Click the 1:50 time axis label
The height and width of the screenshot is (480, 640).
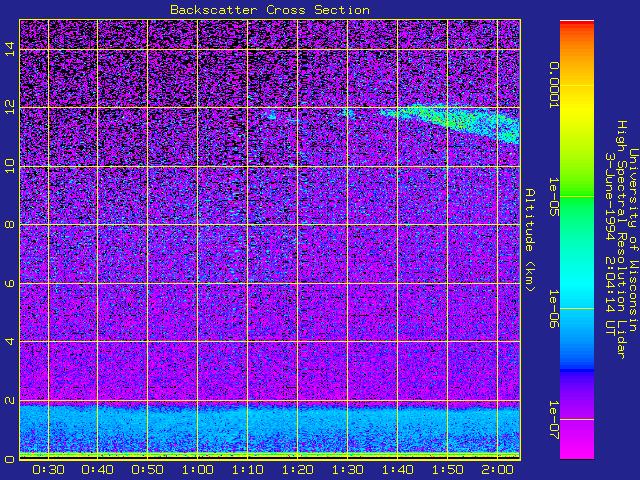click(447, 470)
